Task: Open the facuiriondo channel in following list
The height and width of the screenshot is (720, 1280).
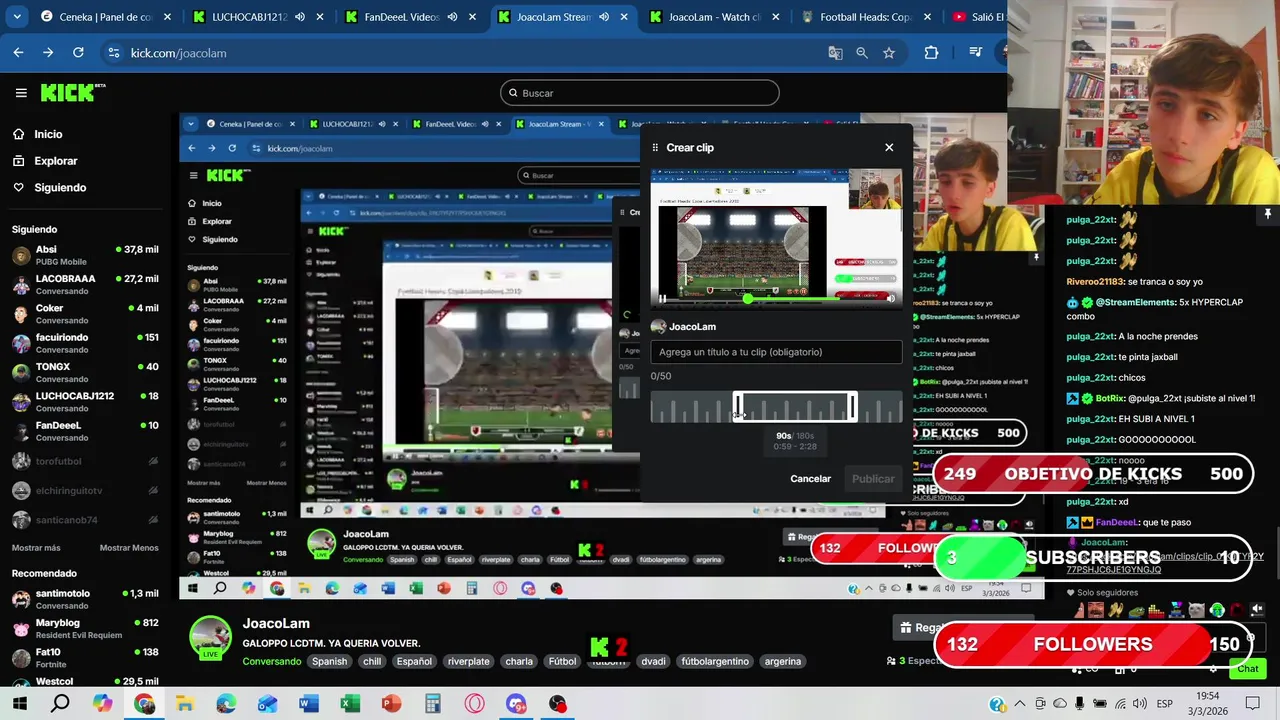Action: [x=85, y=343]
